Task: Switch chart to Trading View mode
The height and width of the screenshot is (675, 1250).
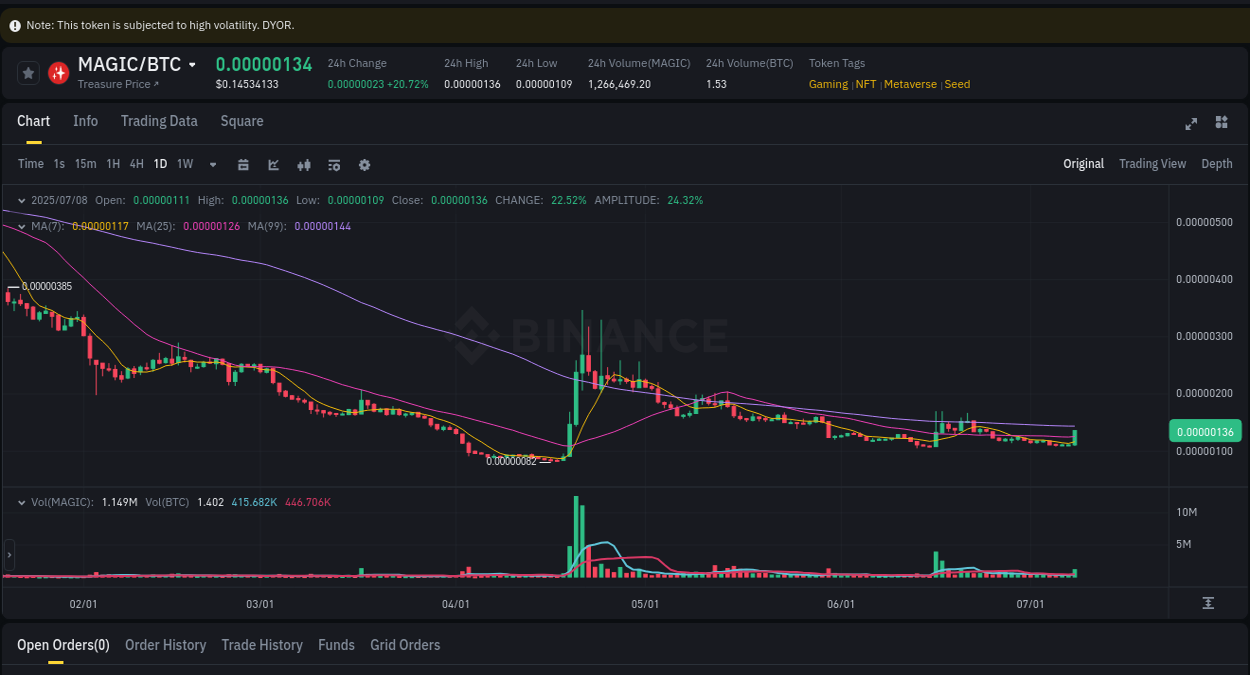Action: [x=1152, y=163]
